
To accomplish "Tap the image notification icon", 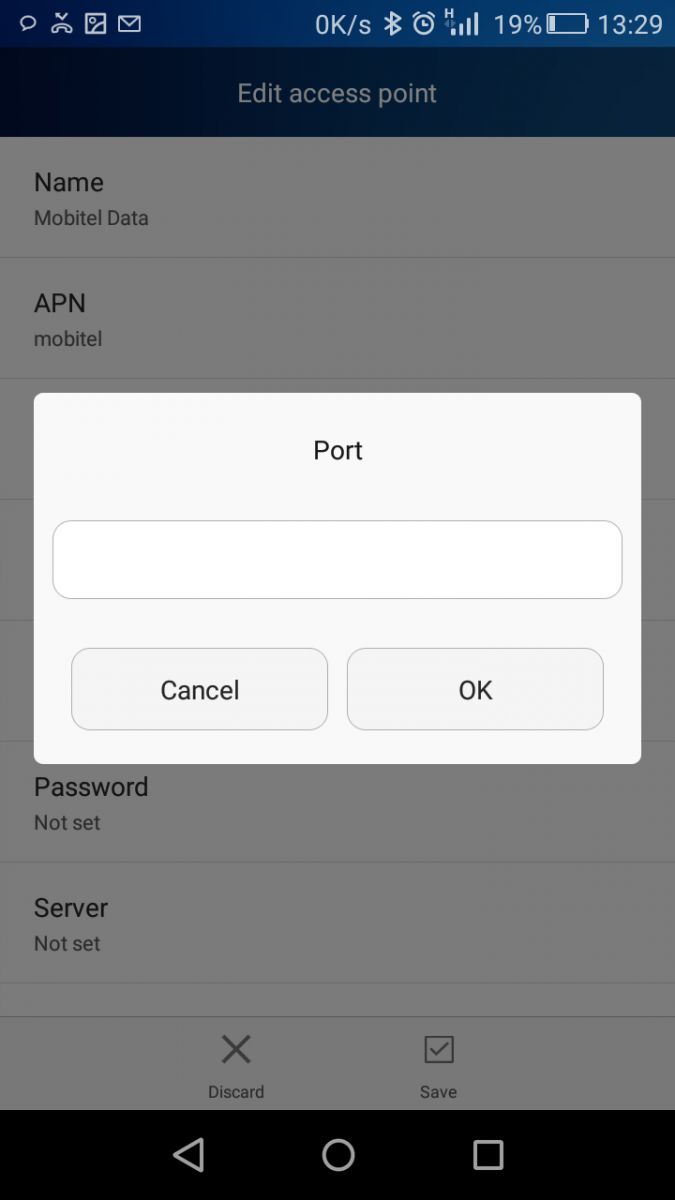I will pyautogui.click(x=95, y=23).
